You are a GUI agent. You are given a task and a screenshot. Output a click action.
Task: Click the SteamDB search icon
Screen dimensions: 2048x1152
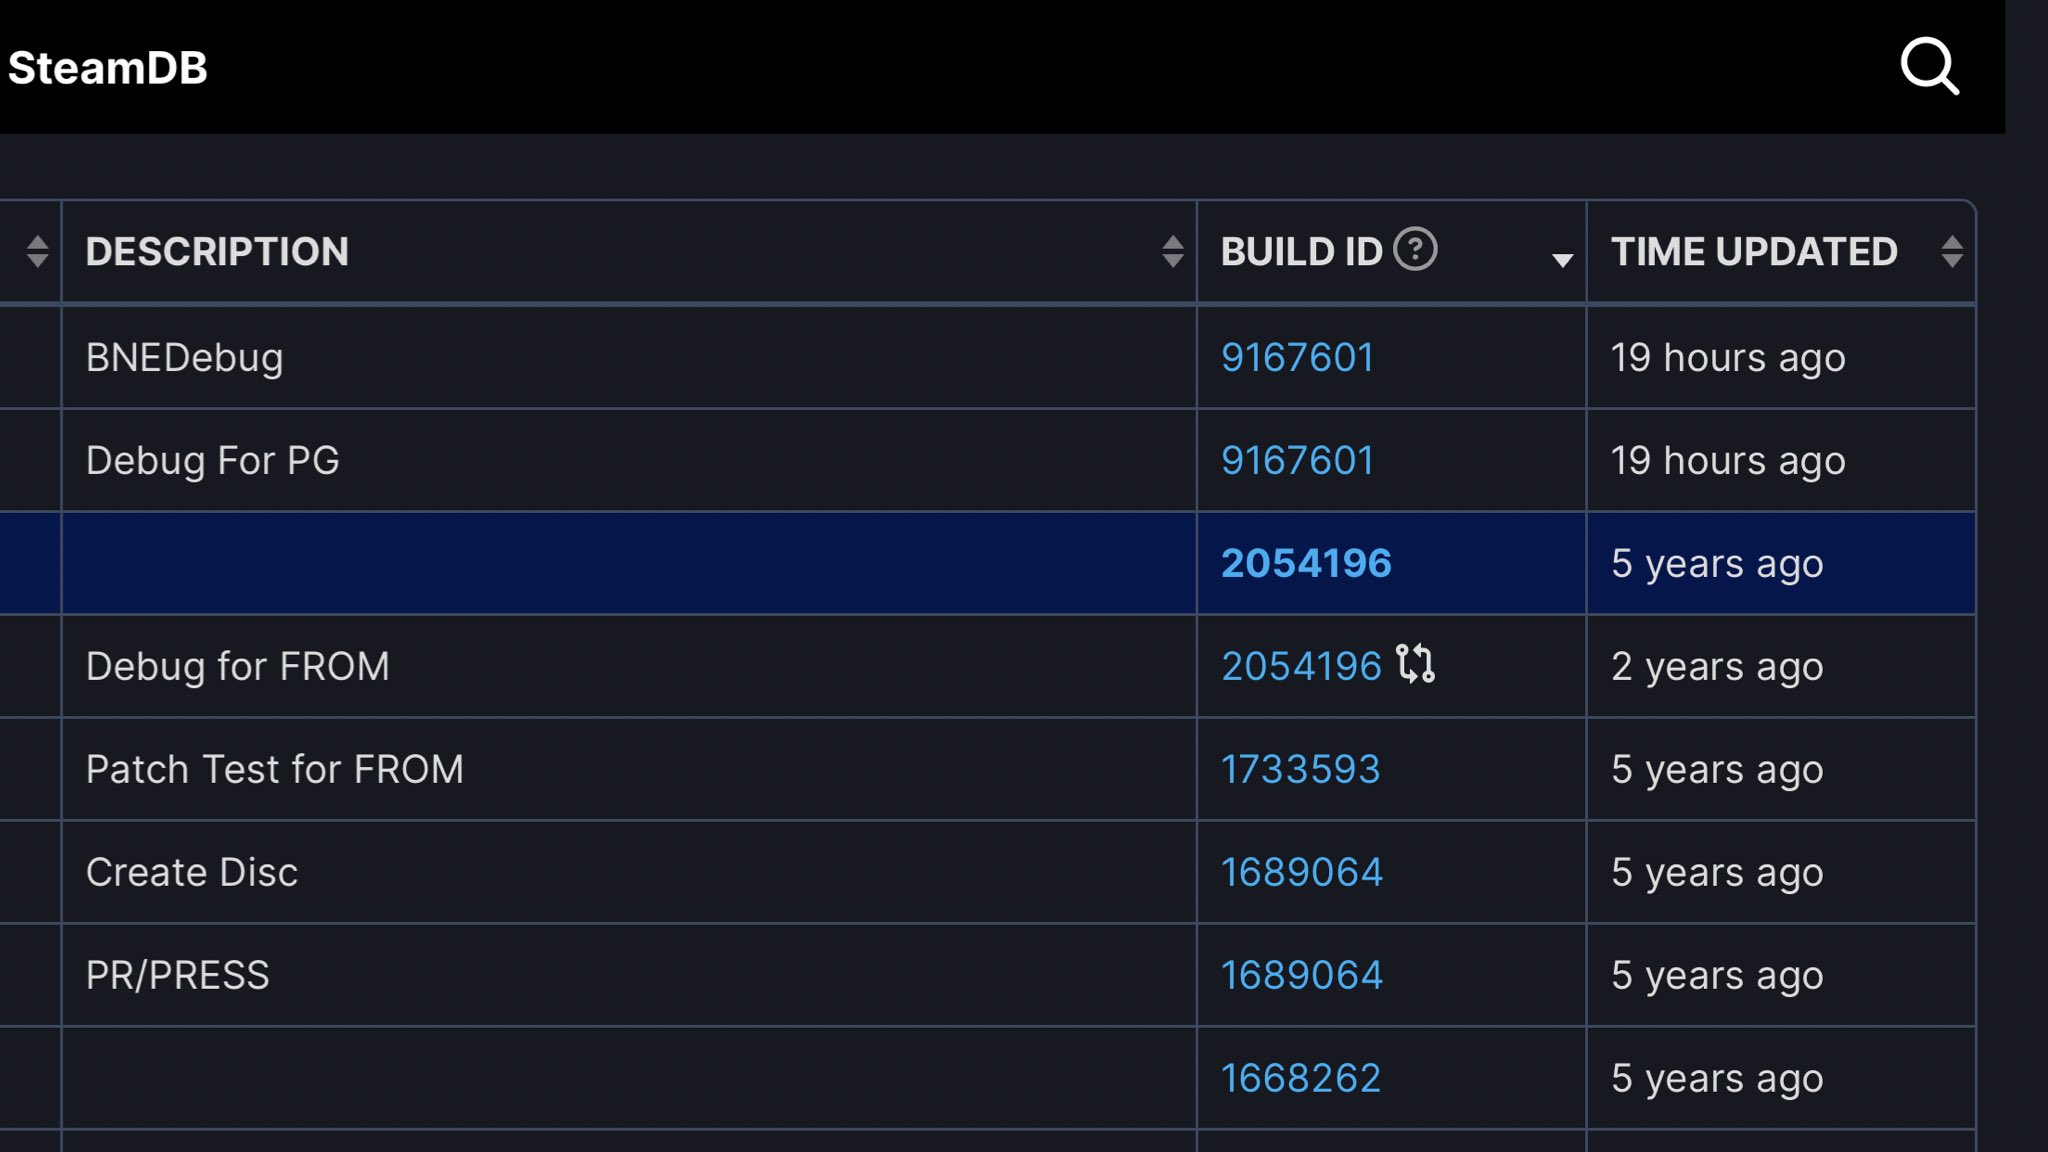[x=1928, y=66]
